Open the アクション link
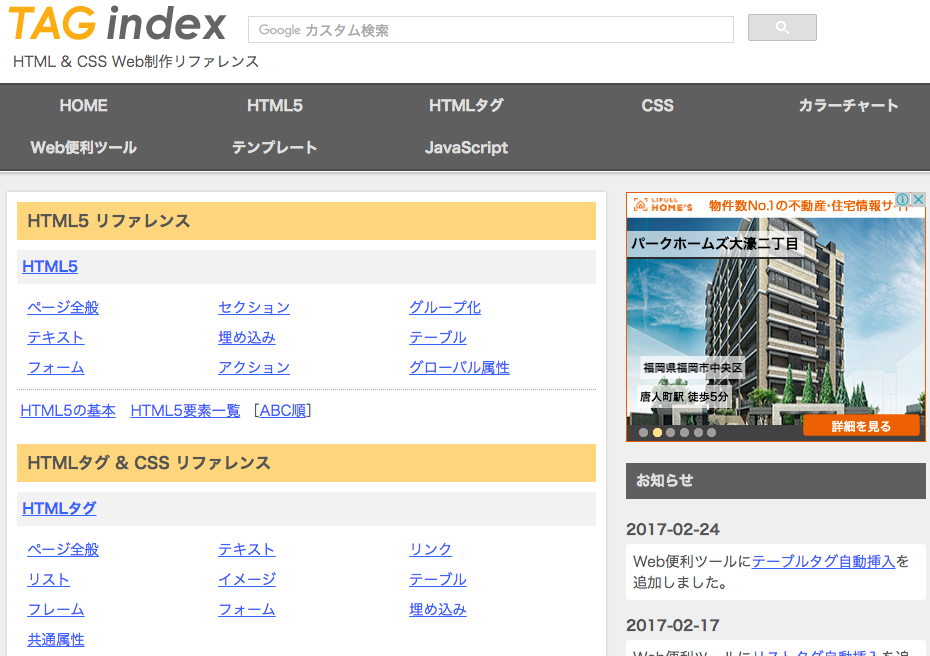Screen dimensions: 930x656 tap(254, 368)
